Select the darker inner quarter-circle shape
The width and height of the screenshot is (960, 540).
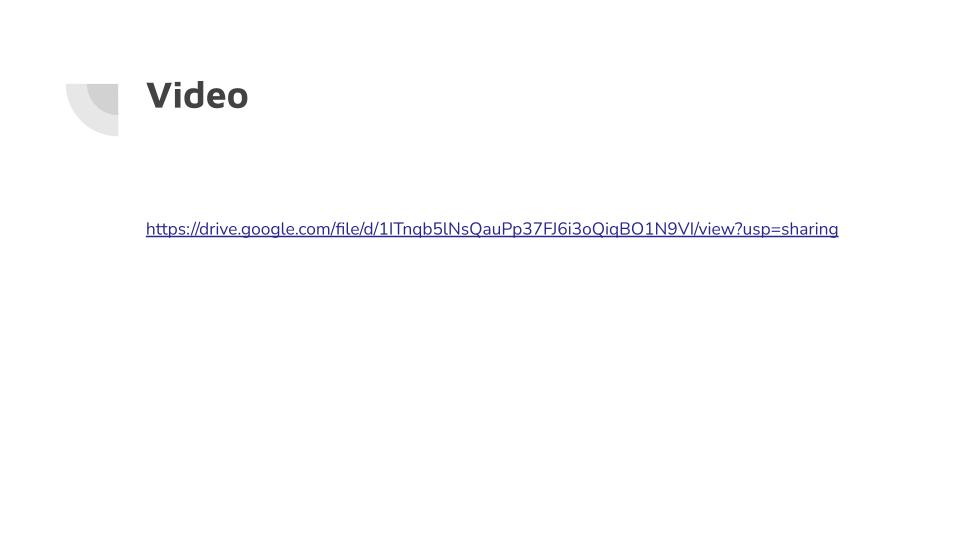pos(105,96)
